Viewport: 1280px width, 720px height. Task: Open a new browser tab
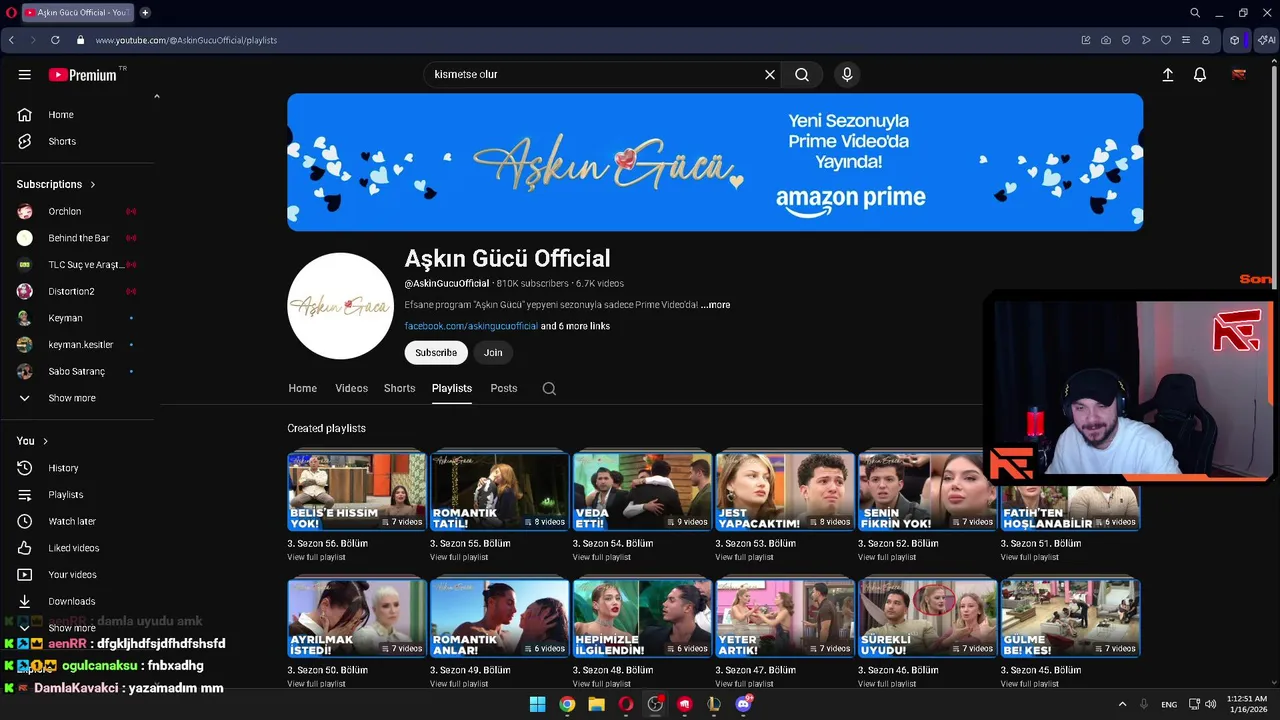pos(145,13)
